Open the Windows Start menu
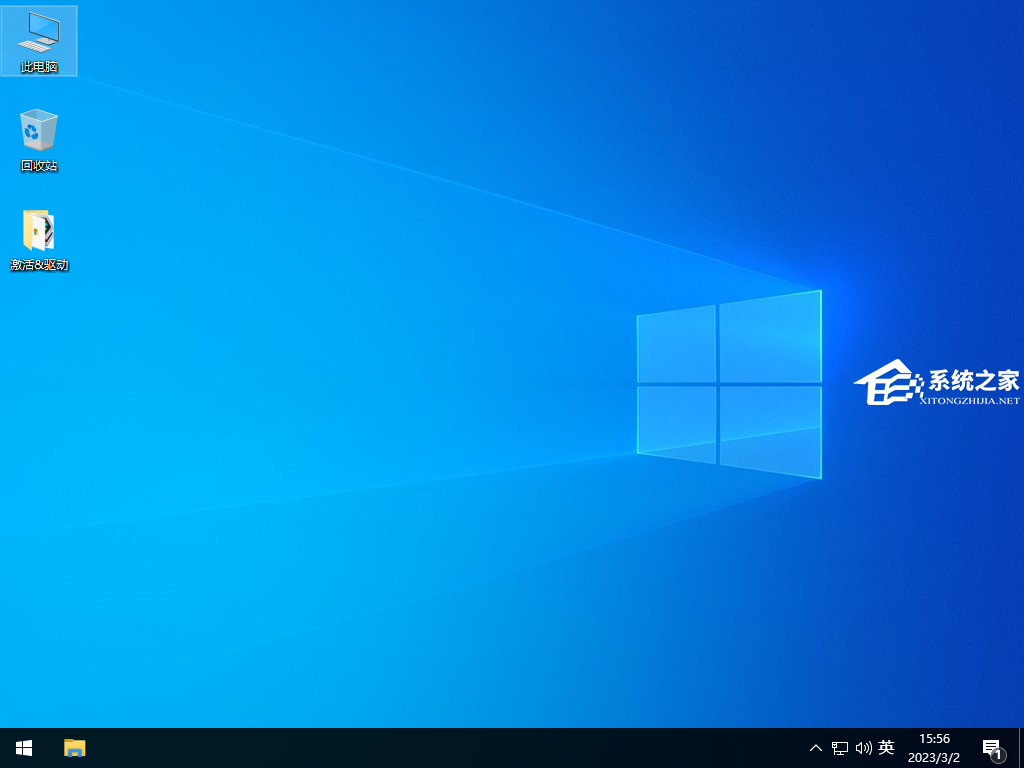The width and height of the screenshot is (1024, 768). (24, 747)
